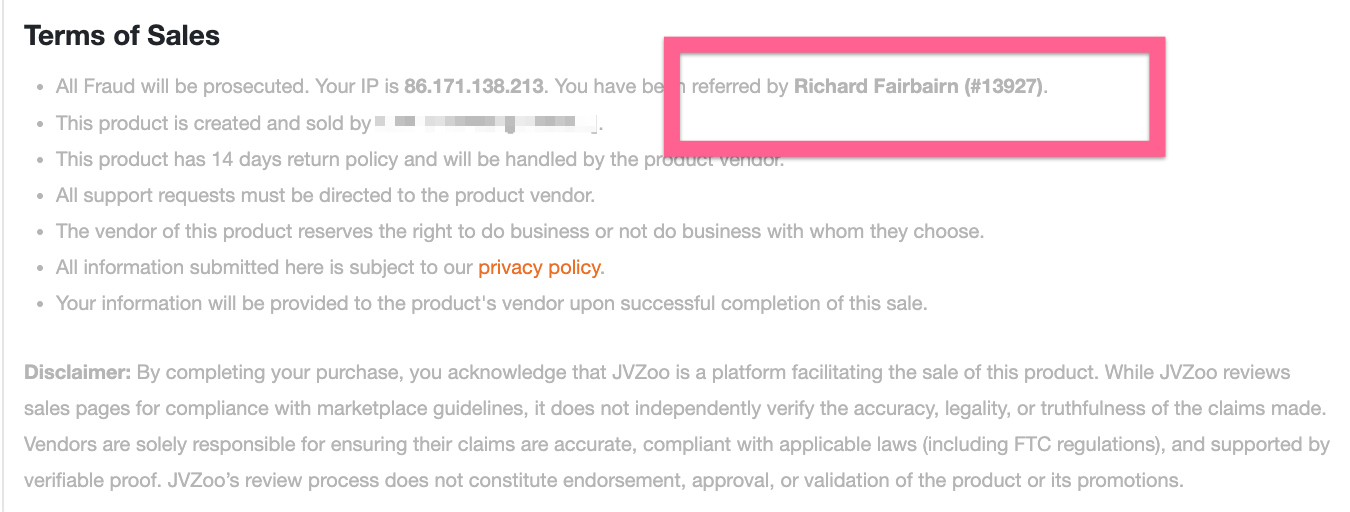Click the "Your information will be provided" line

pyautogui.click(x=491, y=303)
